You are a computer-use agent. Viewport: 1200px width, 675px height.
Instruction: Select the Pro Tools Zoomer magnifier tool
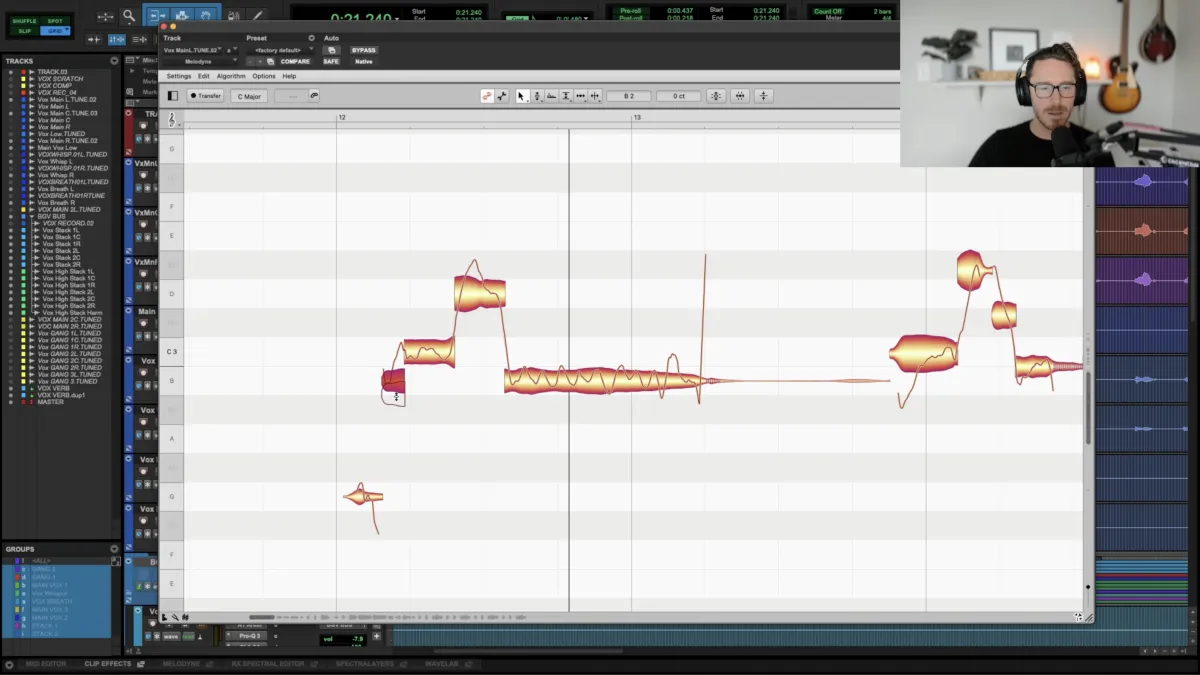(129, 15)
